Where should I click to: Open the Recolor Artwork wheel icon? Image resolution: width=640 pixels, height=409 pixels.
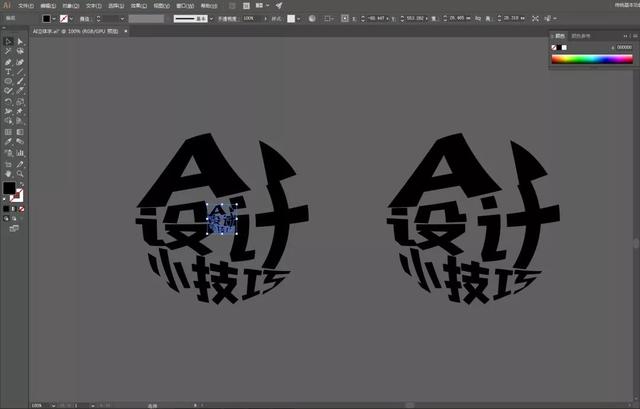click(x=312, y=18)
